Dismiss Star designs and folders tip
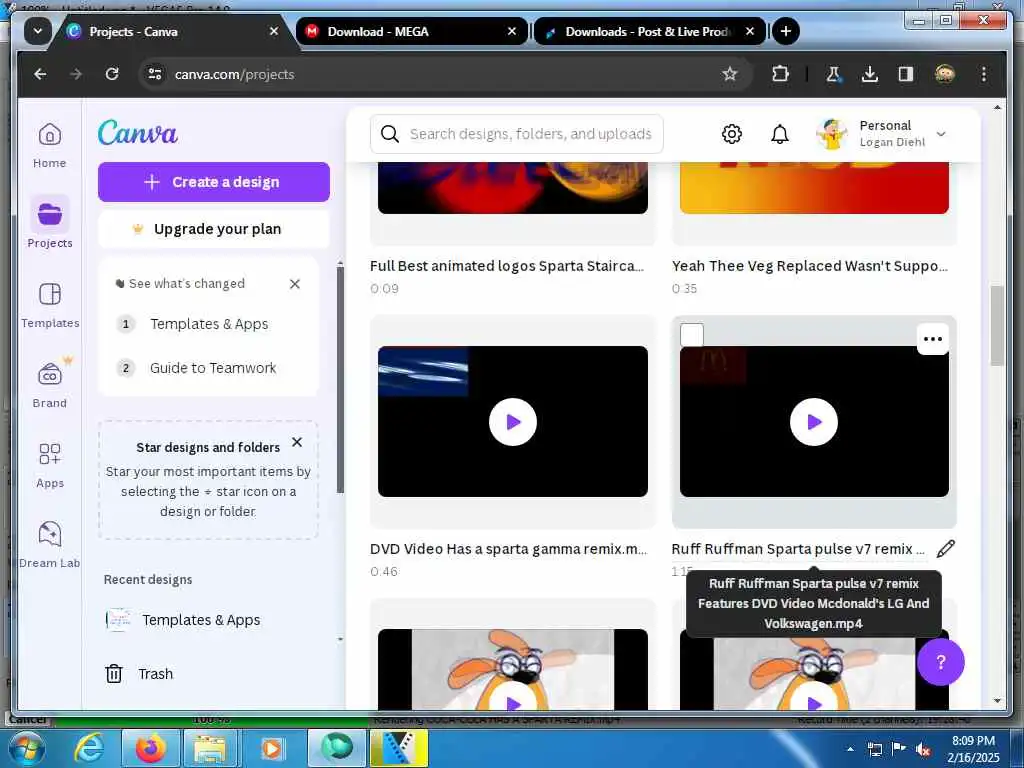 (296, 442)
